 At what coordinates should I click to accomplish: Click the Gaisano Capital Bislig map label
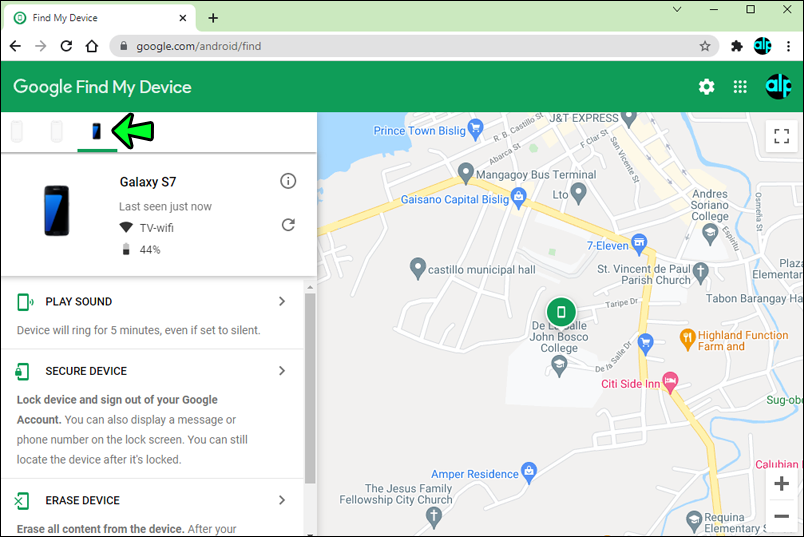click(455, 200)
